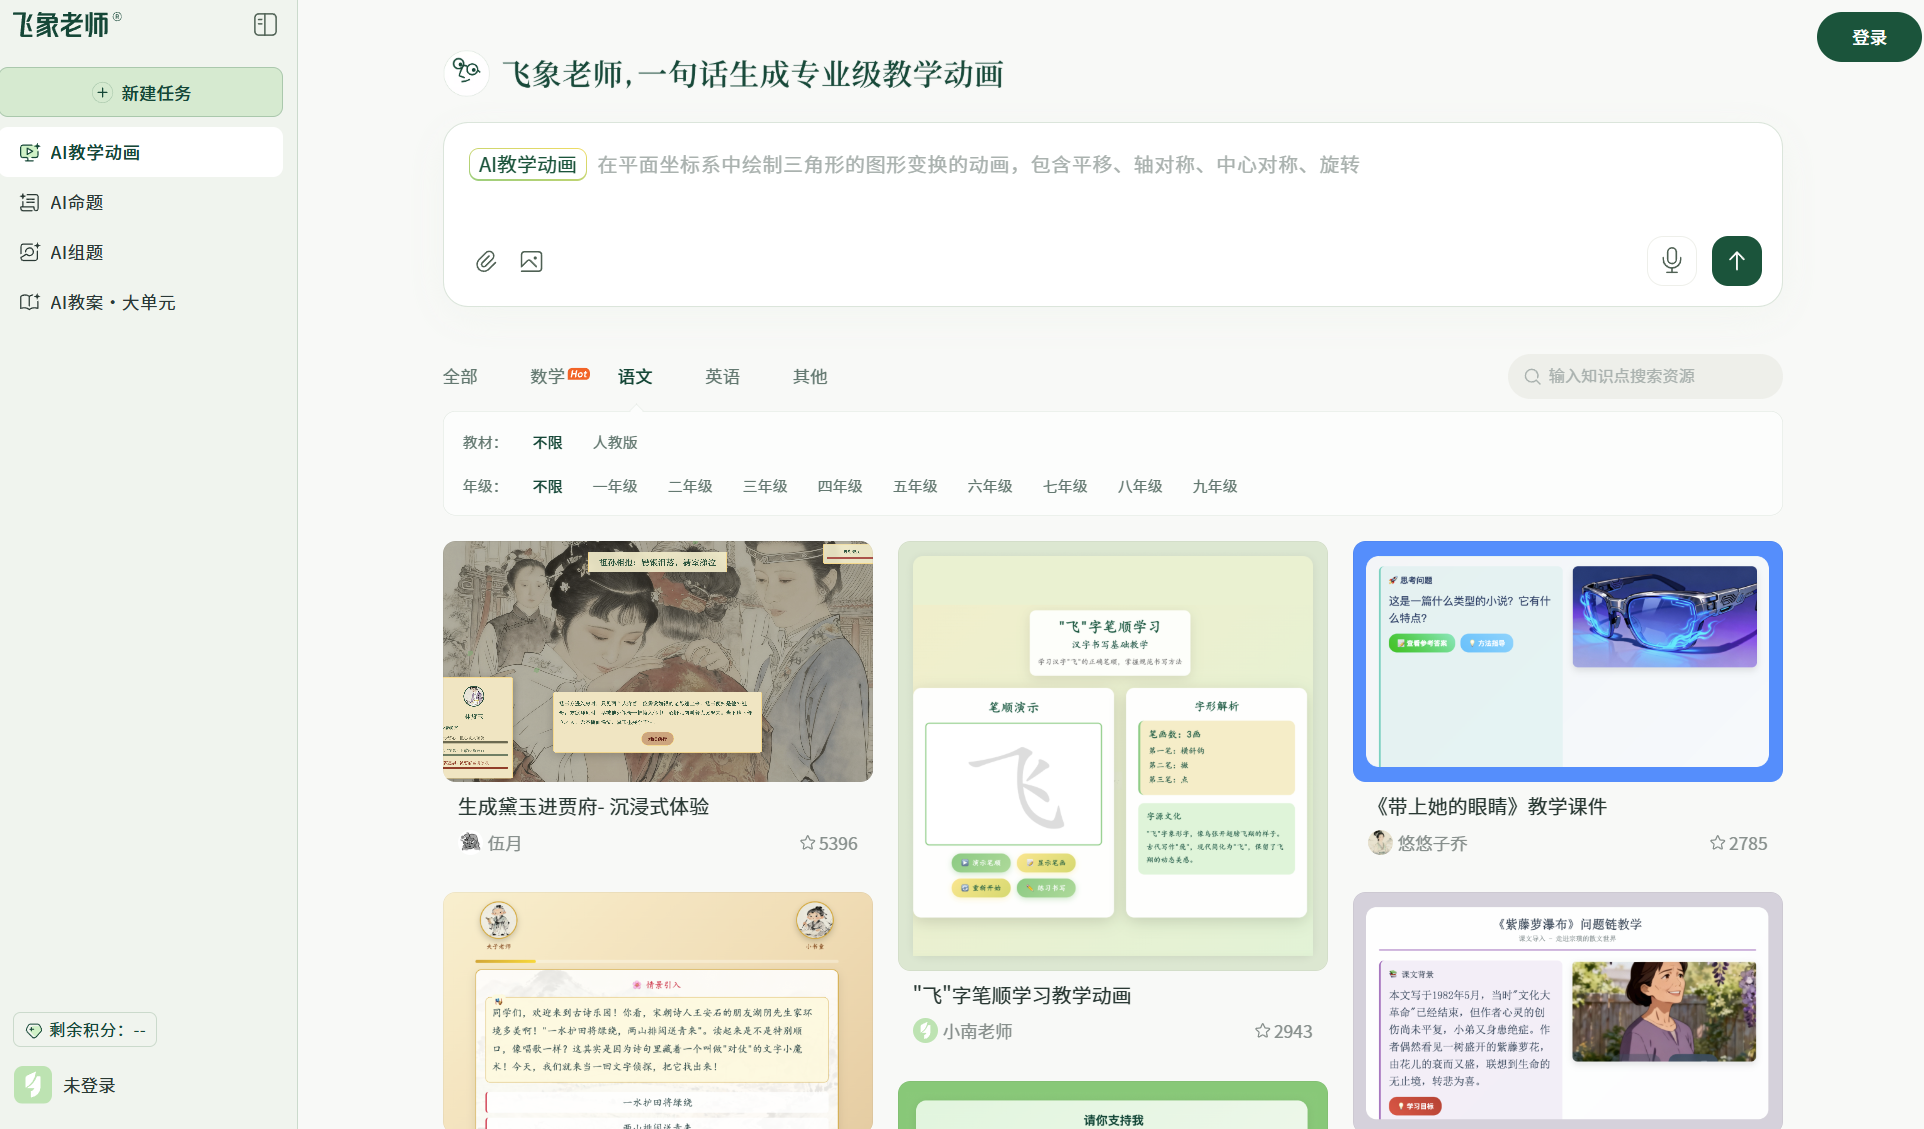Activate voice input with the microphone icon
Image resolution: width=1924 pixels, height=1129 pixels.
(1671, 261)
